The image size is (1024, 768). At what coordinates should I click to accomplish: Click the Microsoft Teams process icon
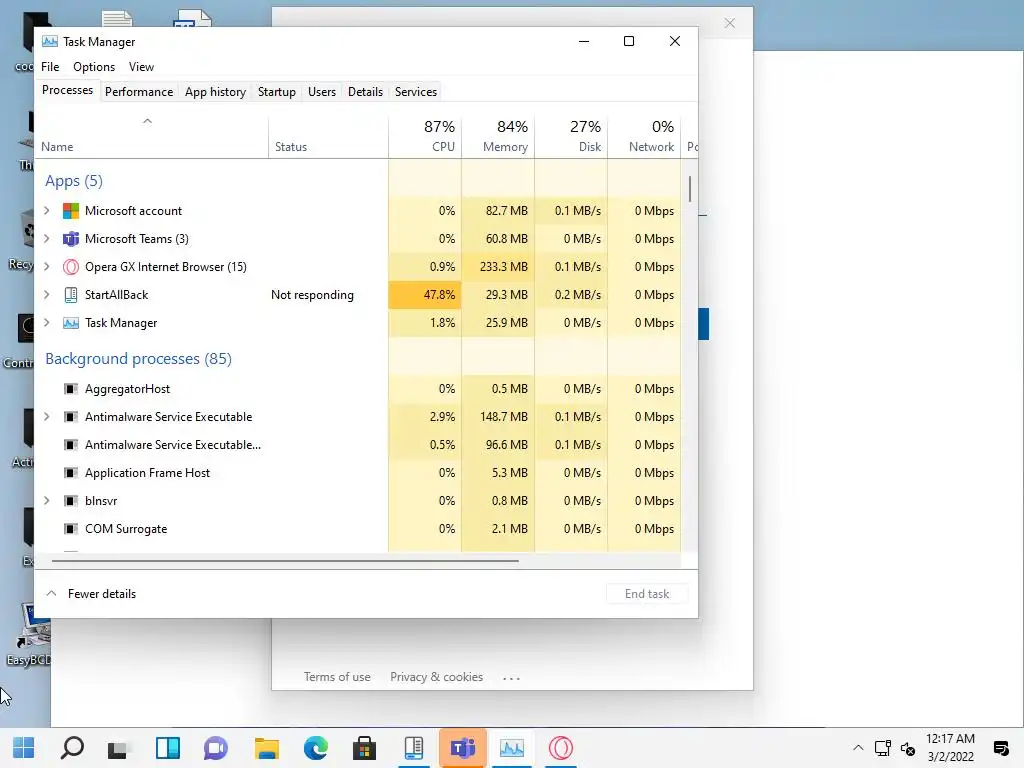(x=71, y=239)
